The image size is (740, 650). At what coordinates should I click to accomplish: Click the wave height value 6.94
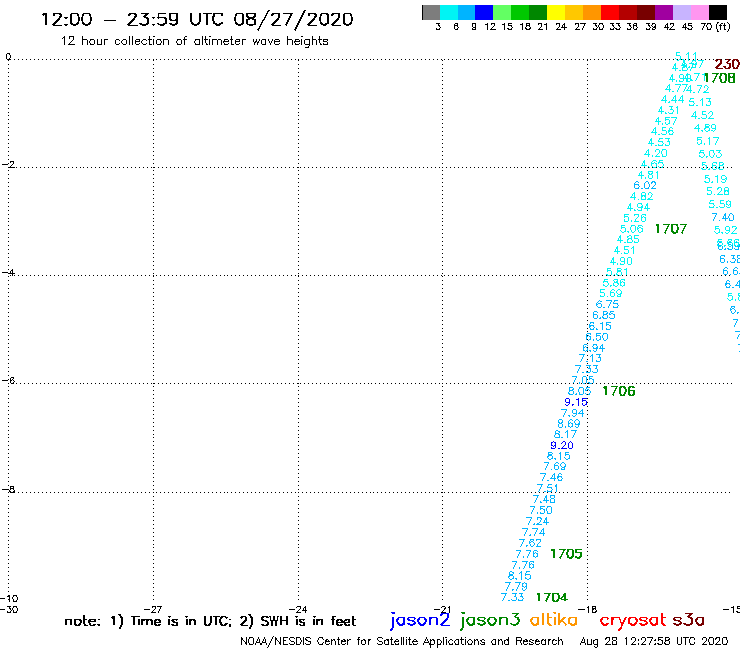594,348
